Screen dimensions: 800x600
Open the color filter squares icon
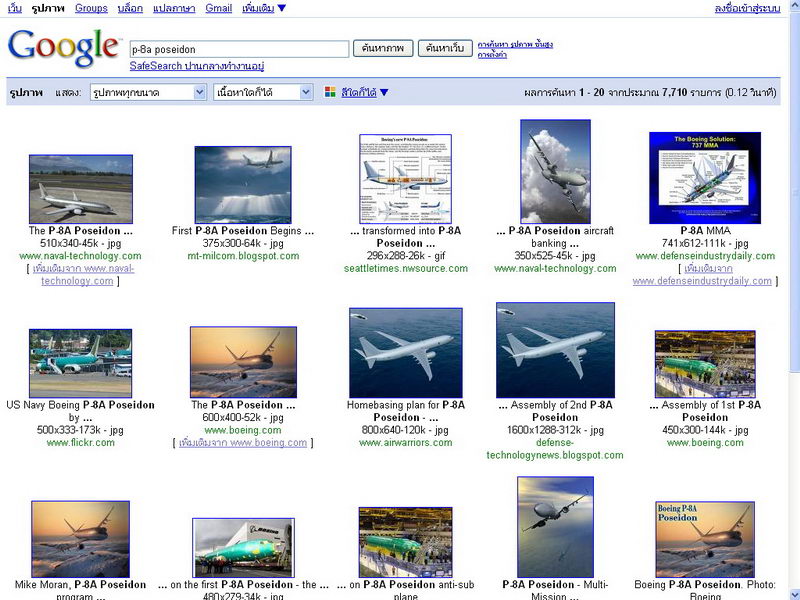[330, 92]
